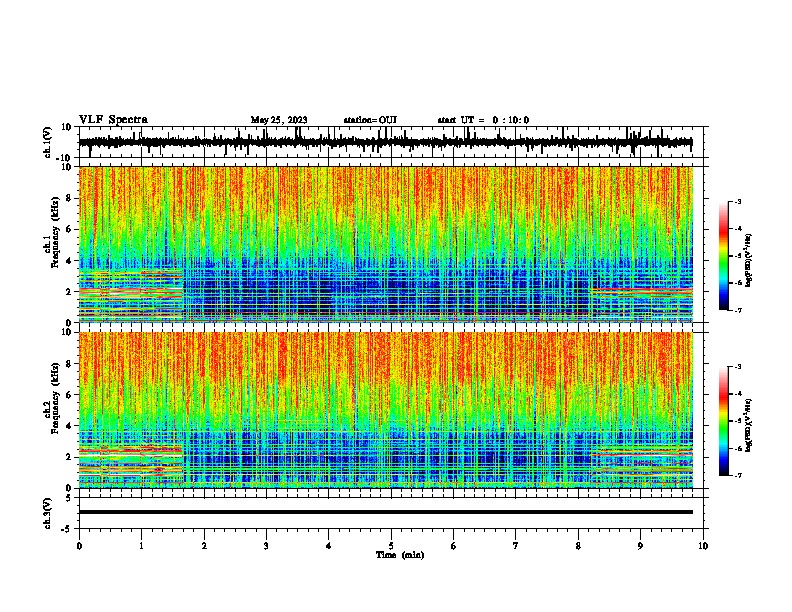
Task: Click the ch.1 spectrogram plot
Action: tap(386, 244)
